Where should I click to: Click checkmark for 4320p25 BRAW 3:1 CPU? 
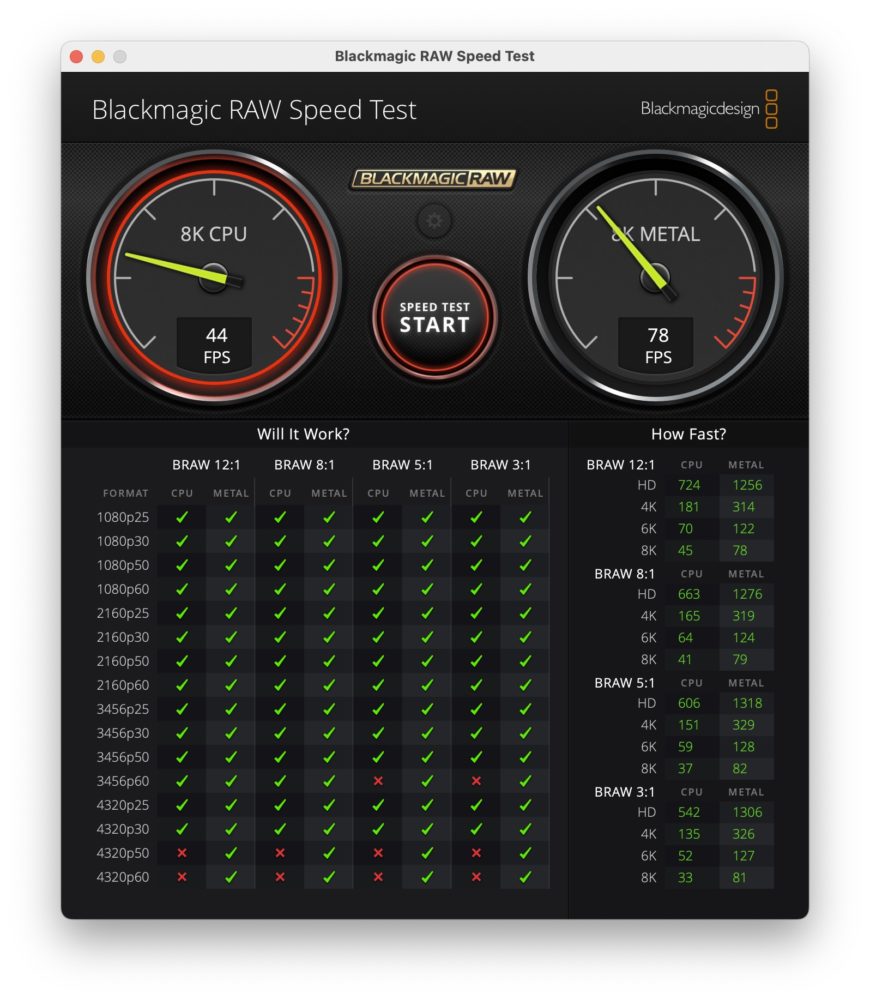476,805
